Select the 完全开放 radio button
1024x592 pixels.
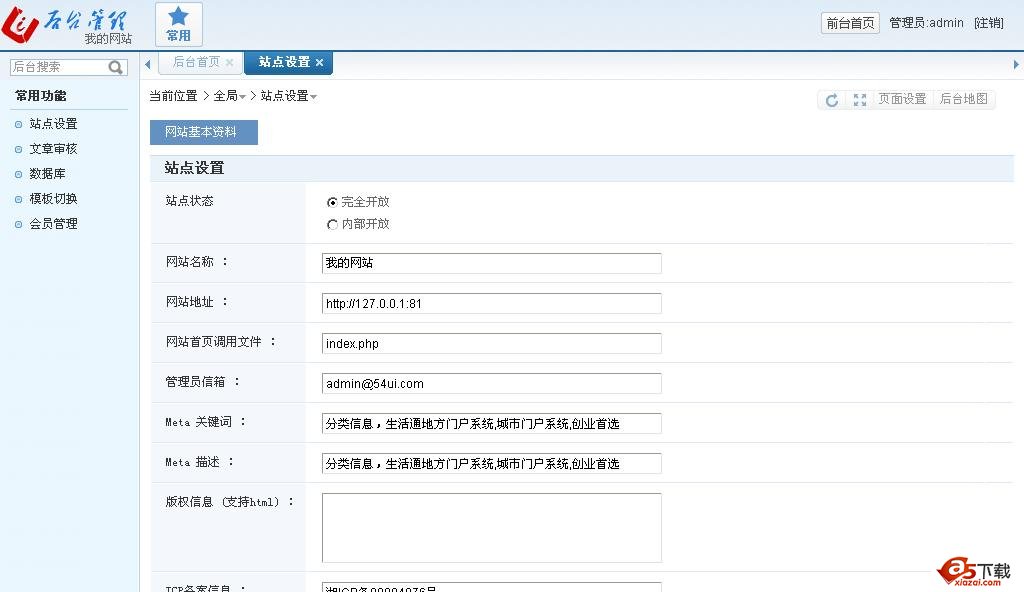tap(333, 202)
